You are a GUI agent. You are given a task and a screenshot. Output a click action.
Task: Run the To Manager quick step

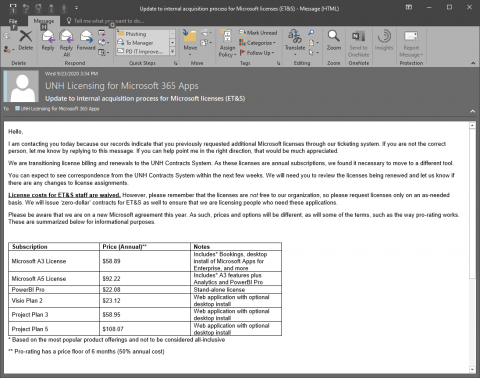143,43
